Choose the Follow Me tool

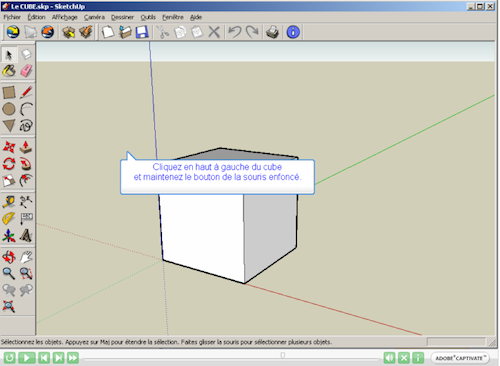point(26,164)
